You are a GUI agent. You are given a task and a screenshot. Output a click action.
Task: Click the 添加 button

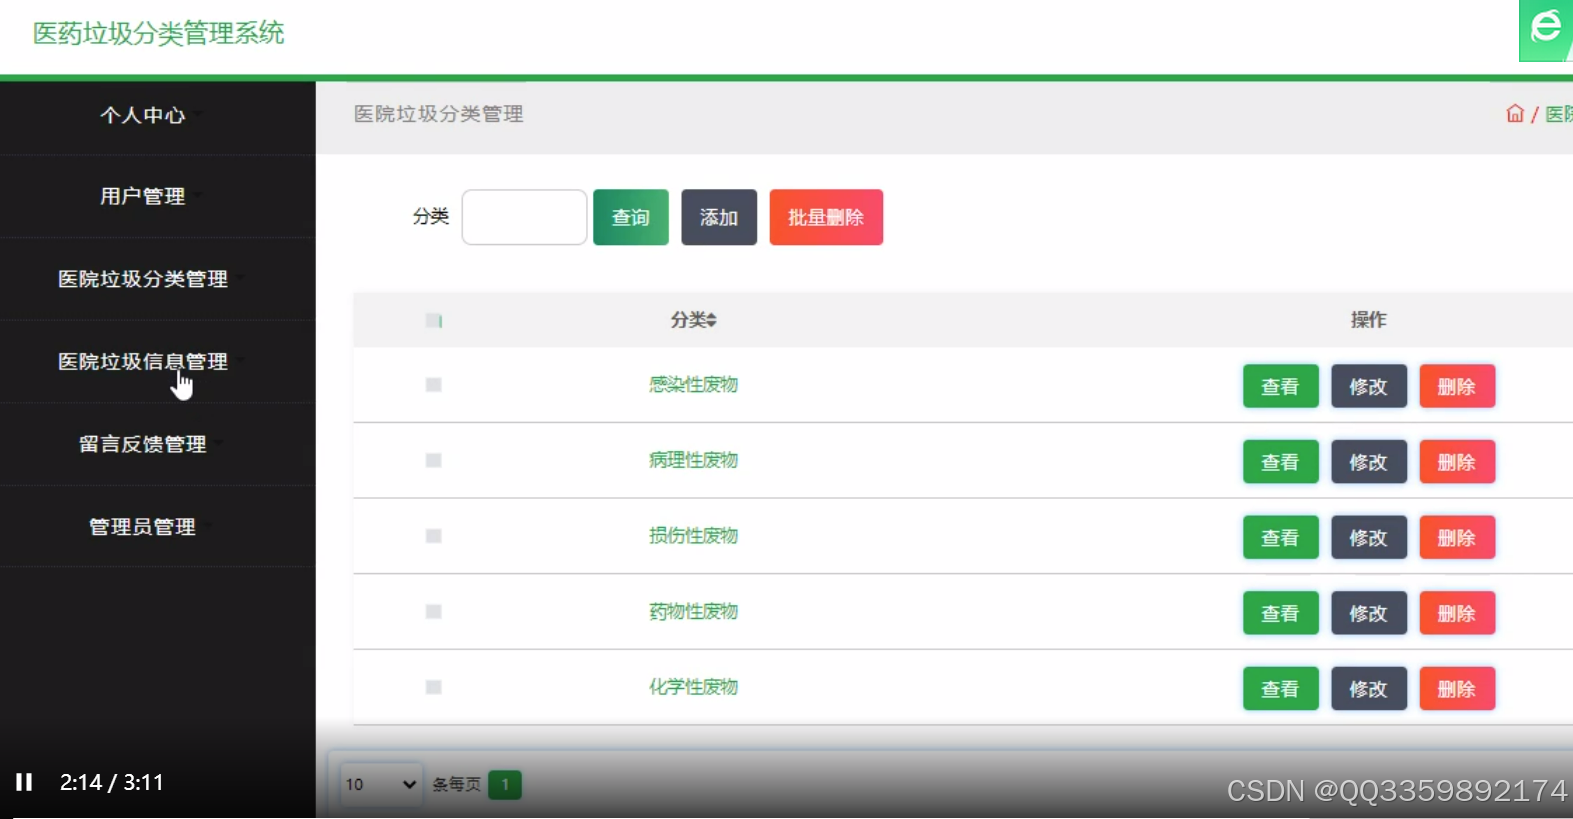719,217
